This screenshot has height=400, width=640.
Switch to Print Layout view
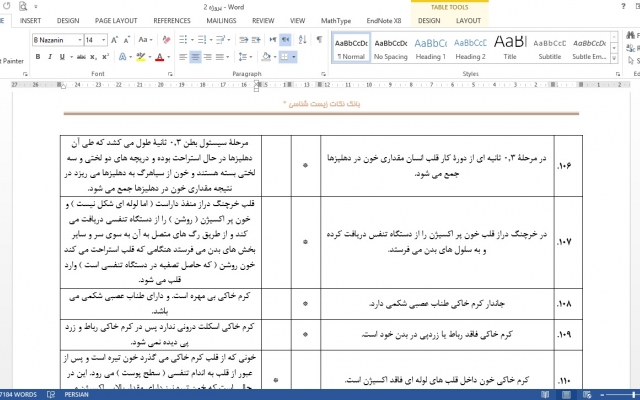pos(566,395)
